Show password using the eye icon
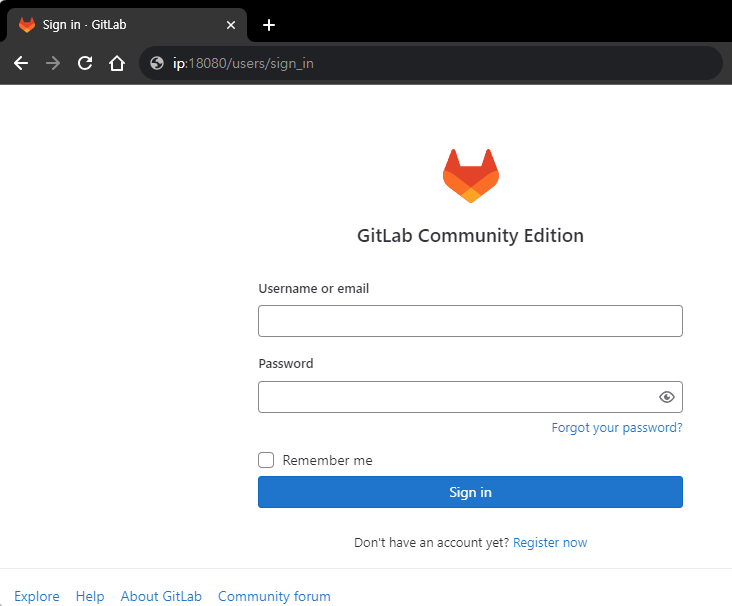Image resolution: width=732 pixels, height=606 pixels. coord(667,397)
